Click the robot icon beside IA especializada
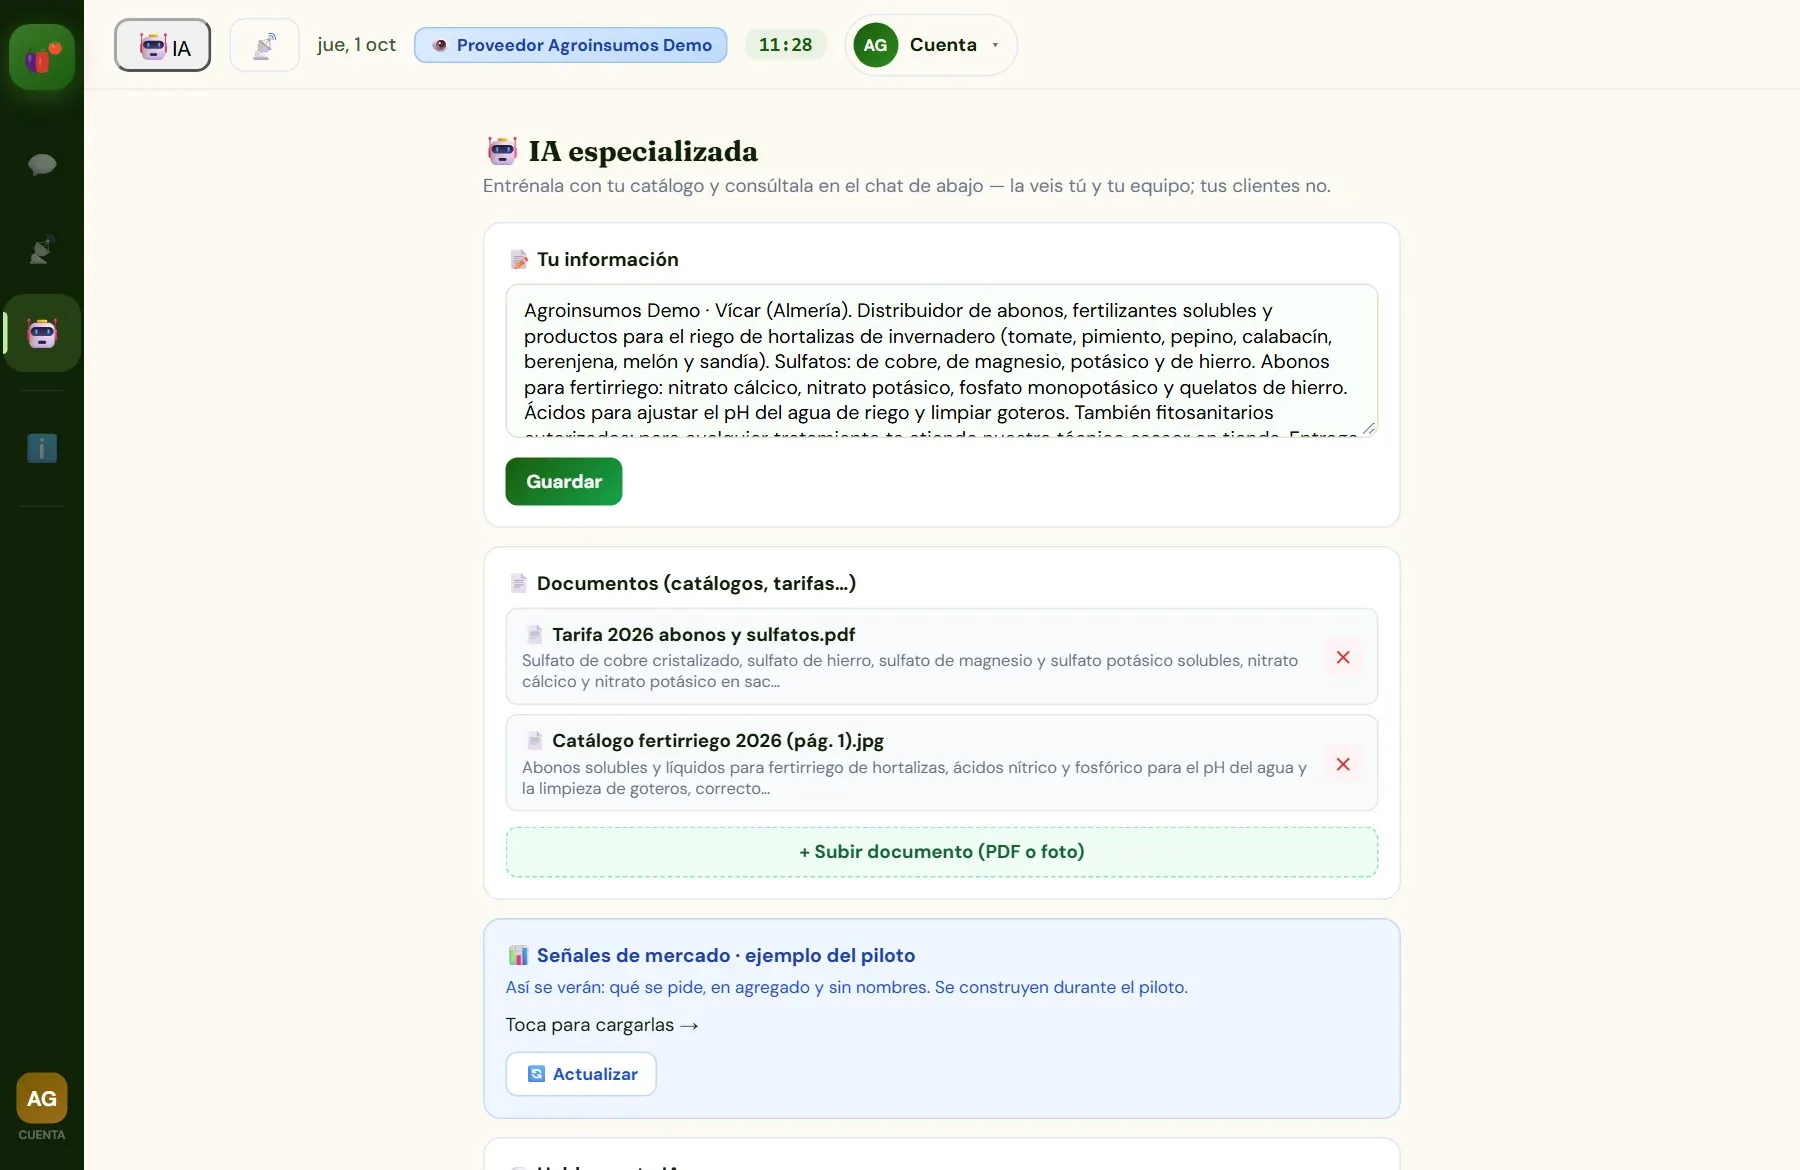Screen dimensions: 1800x1170 (x=502, y=151)
